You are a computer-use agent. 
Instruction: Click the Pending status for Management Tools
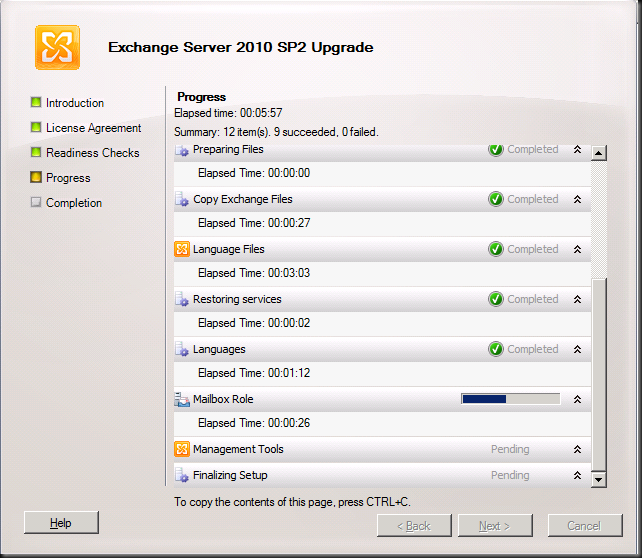[510, 450]
